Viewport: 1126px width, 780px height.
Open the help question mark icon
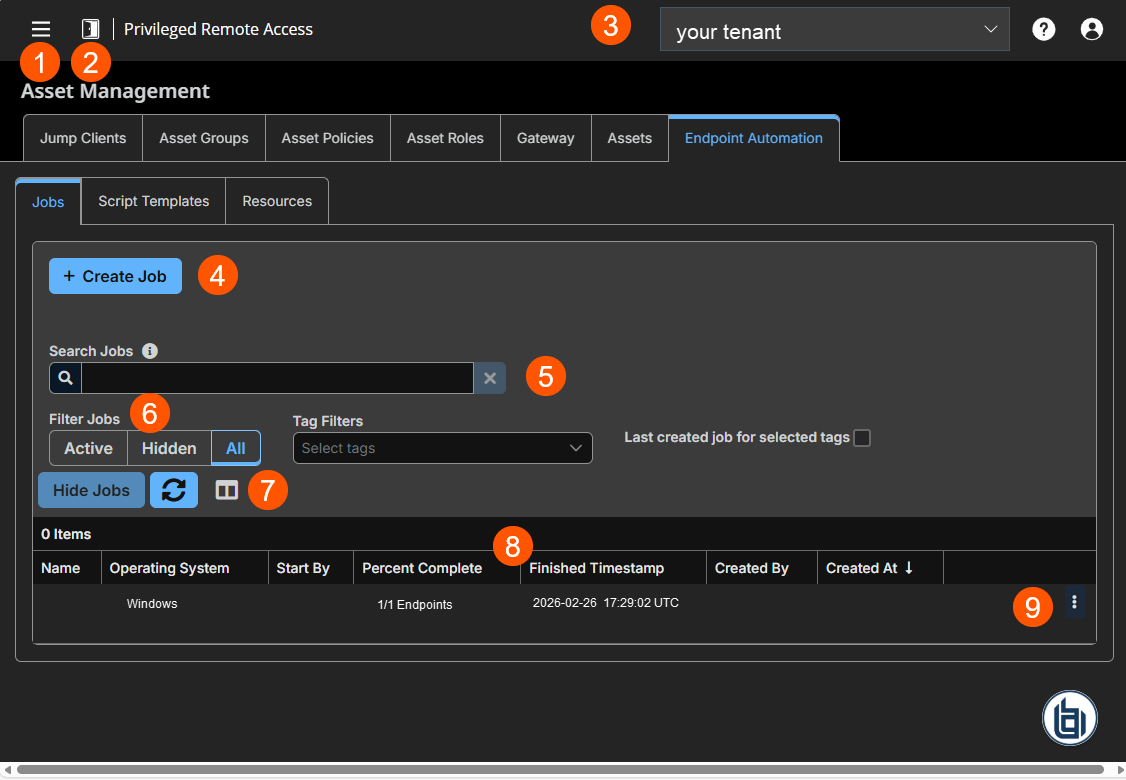[x=1043, y=29]
